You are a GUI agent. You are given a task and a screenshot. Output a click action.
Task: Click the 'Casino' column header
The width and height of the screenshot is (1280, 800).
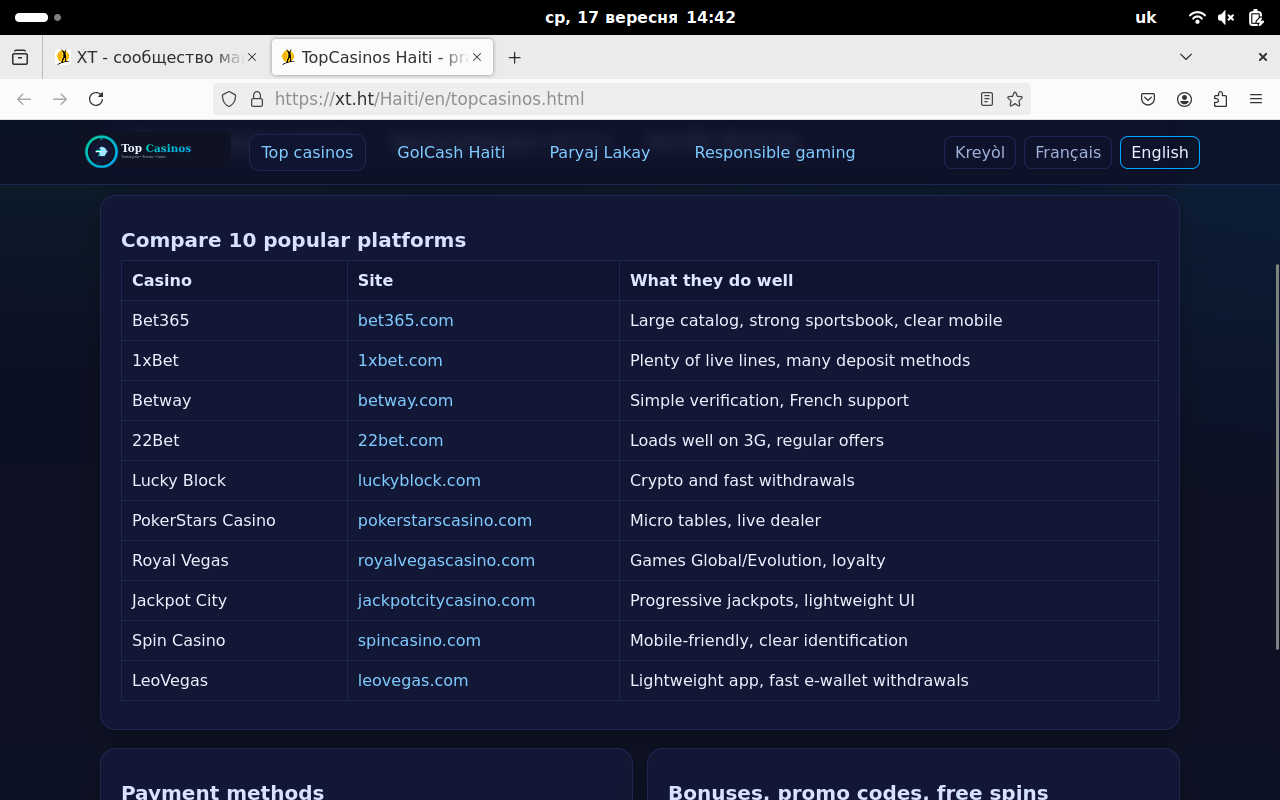point(234,280)
